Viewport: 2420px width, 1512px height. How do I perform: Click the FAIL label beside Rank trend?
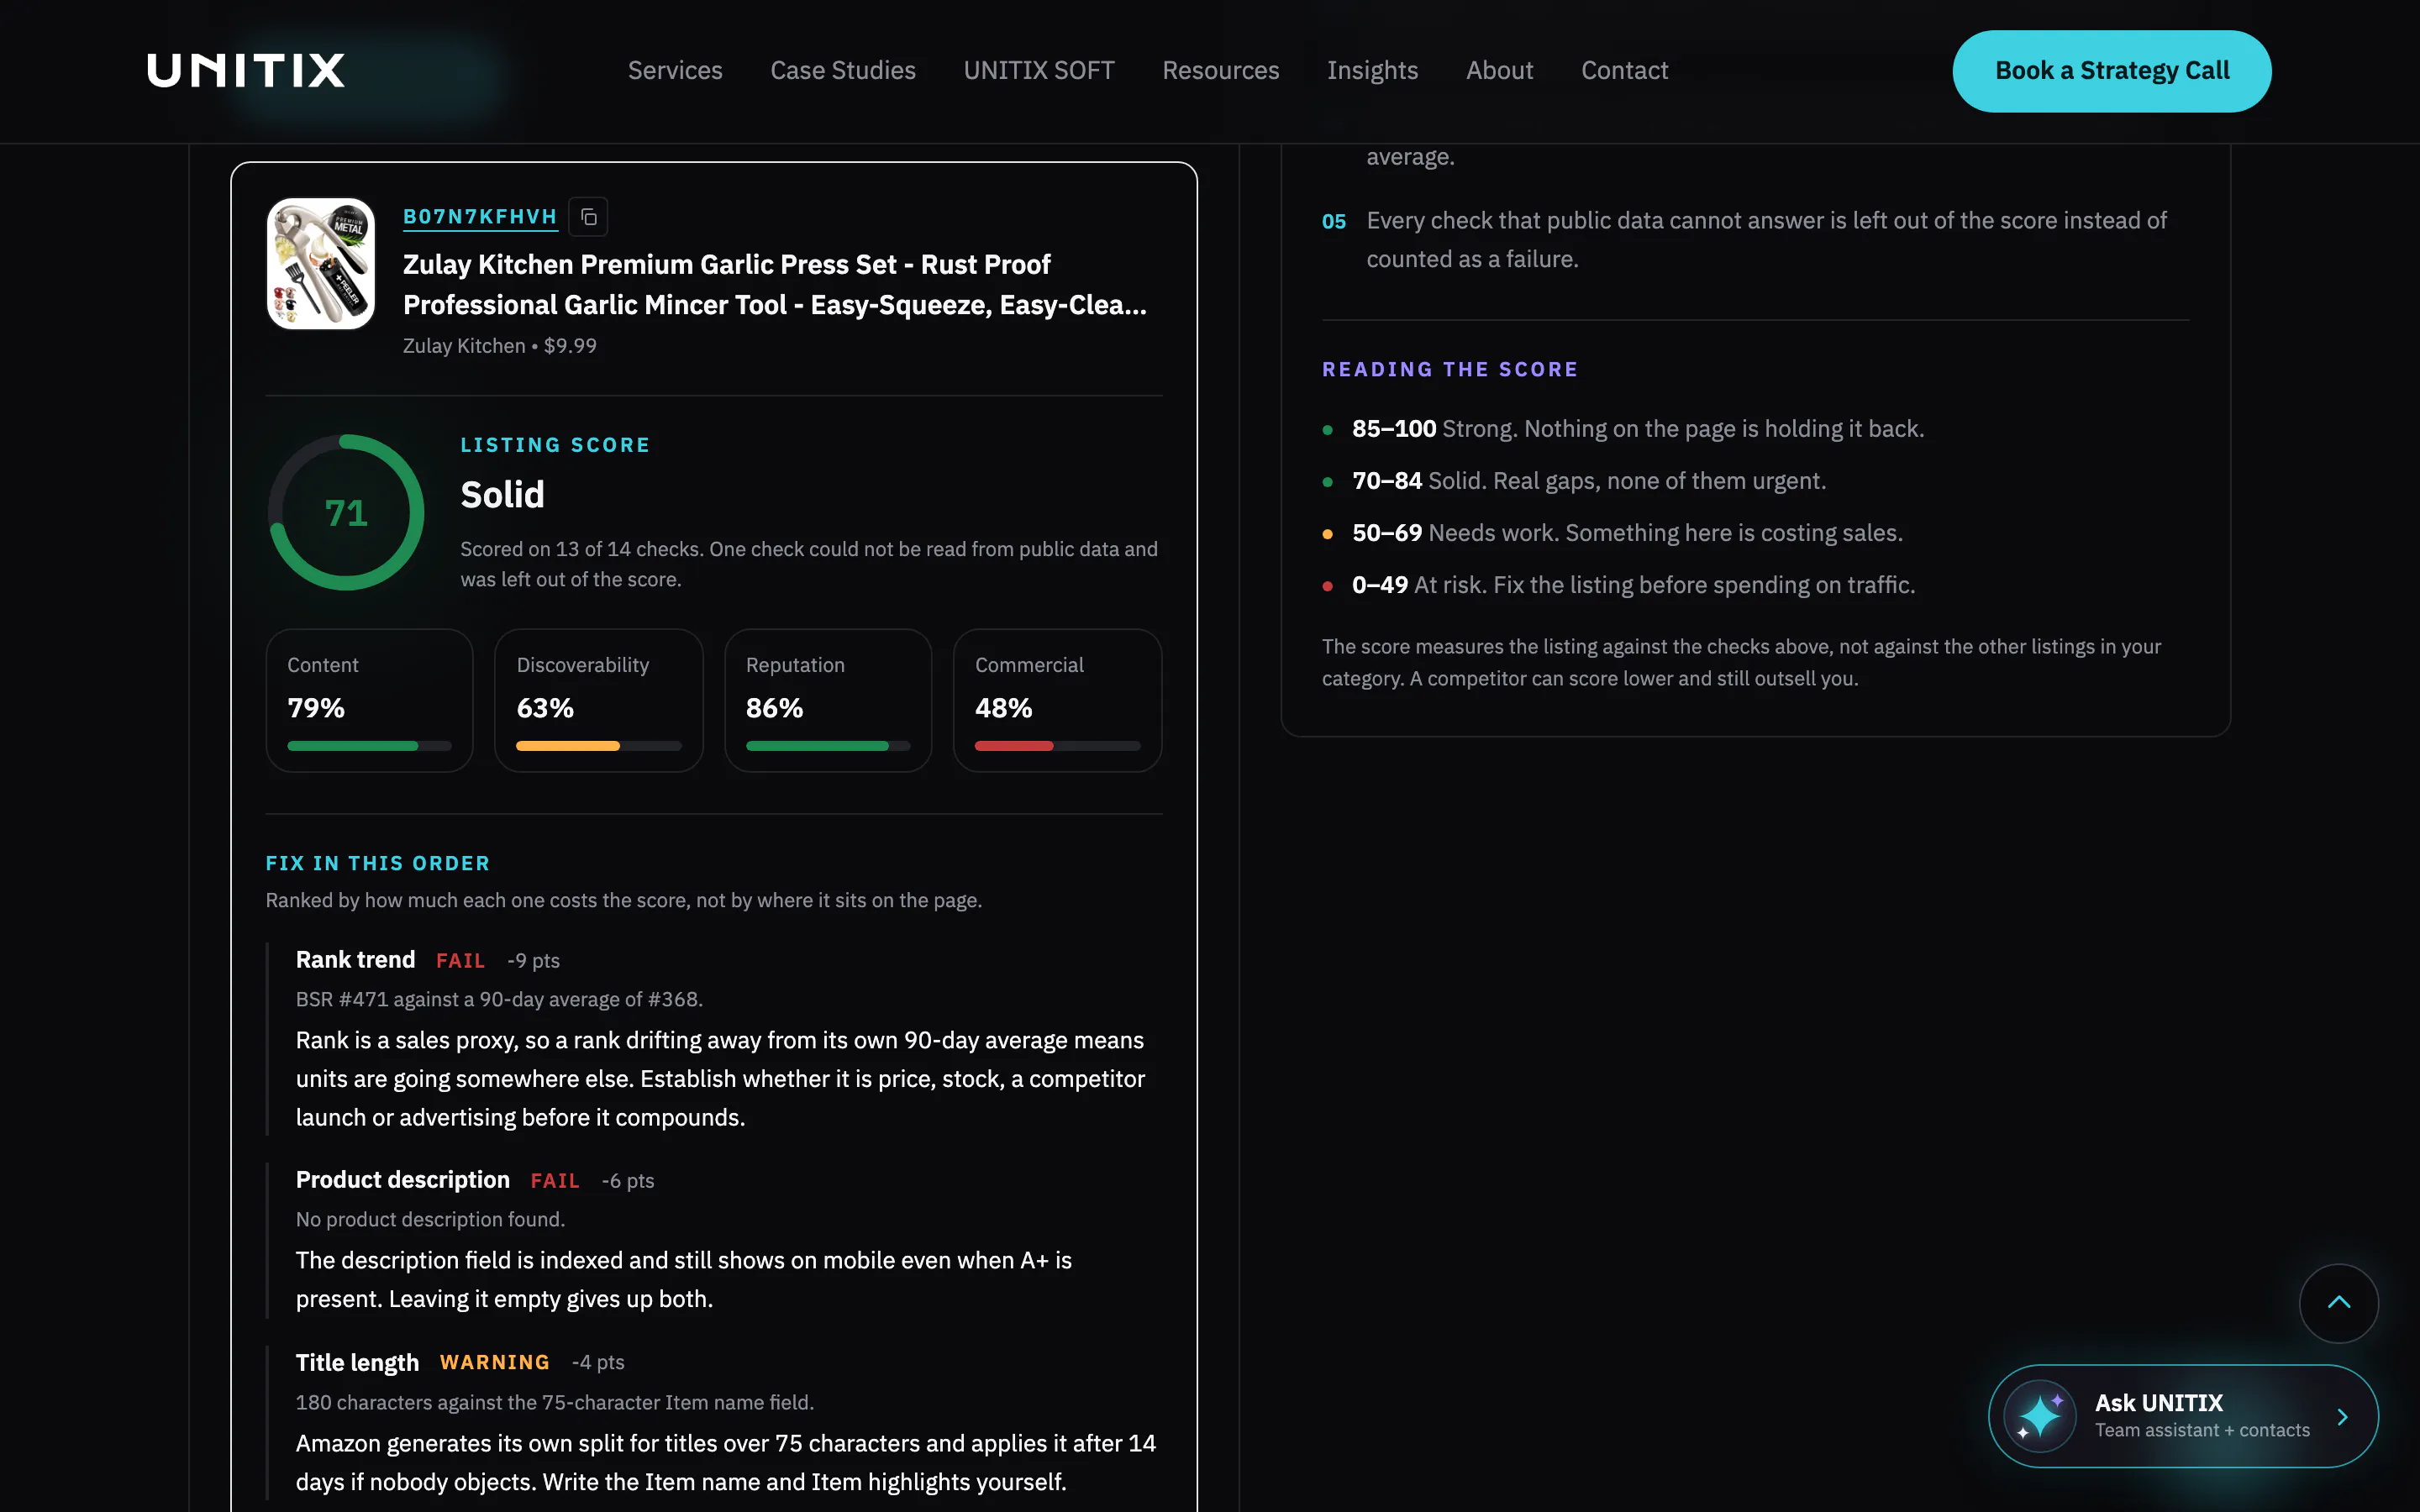point(460,961)
